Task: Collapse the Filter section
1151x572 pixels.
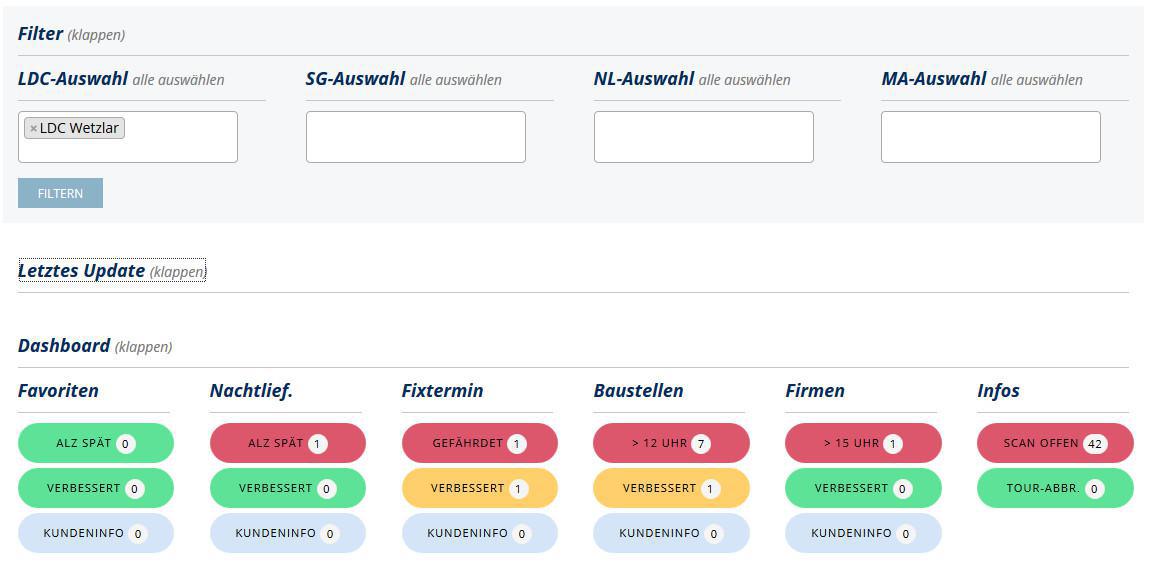Action: point(96,35)
